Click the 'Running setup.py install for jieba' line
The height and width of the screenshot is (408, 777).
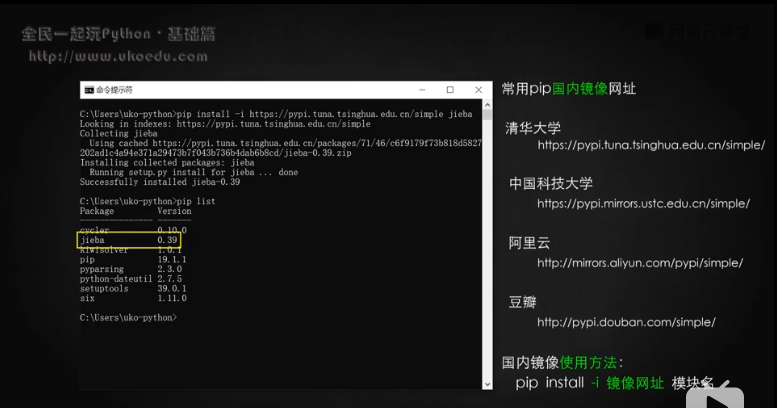[x=194, y=173]
